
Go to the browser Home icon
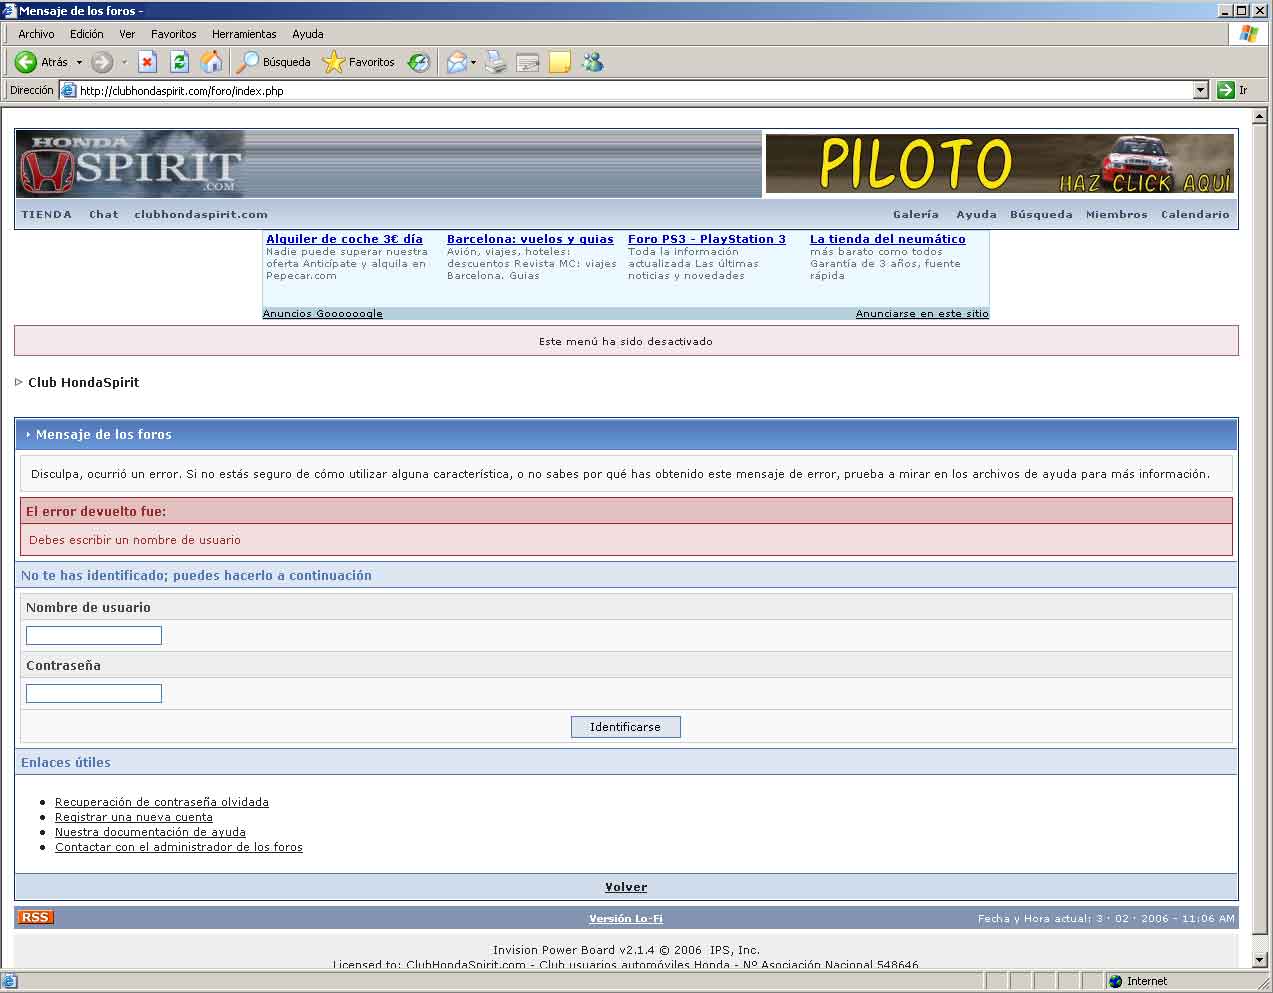click(211, 62)
